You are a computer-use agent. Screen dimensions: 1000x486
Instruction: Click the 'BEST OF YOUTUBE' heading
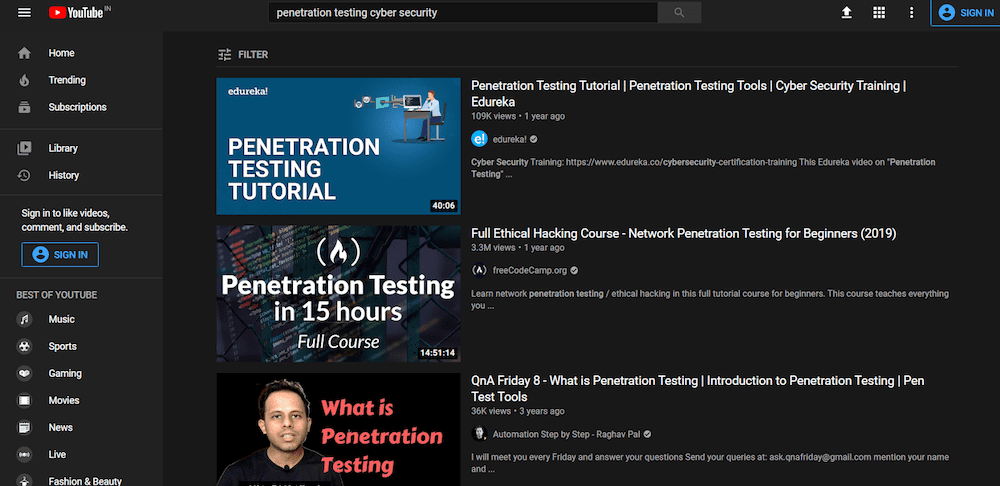click(x=57, y=295)
